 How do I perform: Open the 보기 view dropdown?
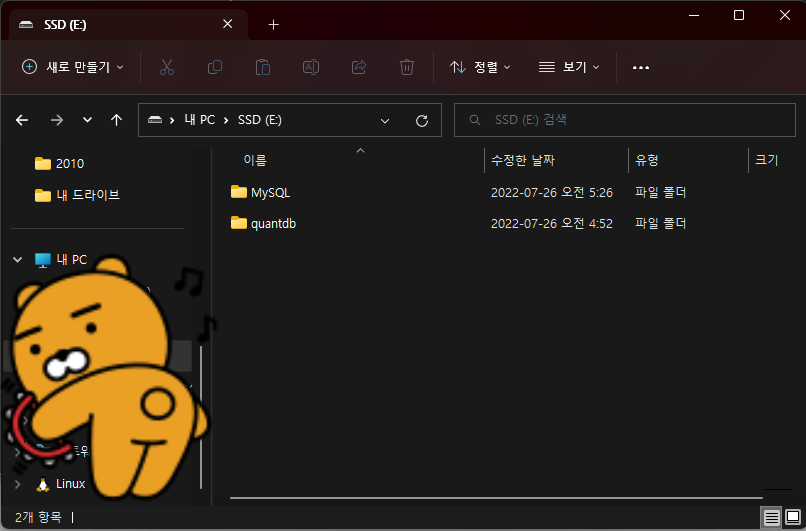569,67
